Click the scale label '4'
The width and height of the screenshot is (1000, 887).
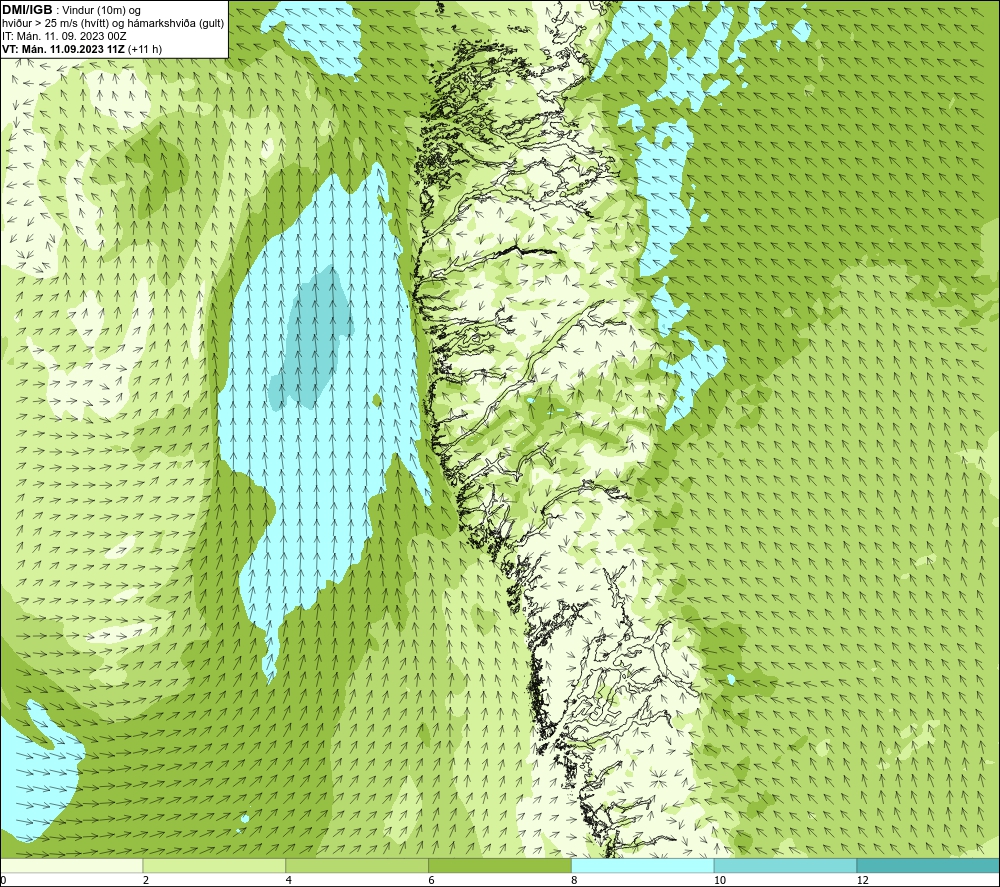tap(289, 881)
